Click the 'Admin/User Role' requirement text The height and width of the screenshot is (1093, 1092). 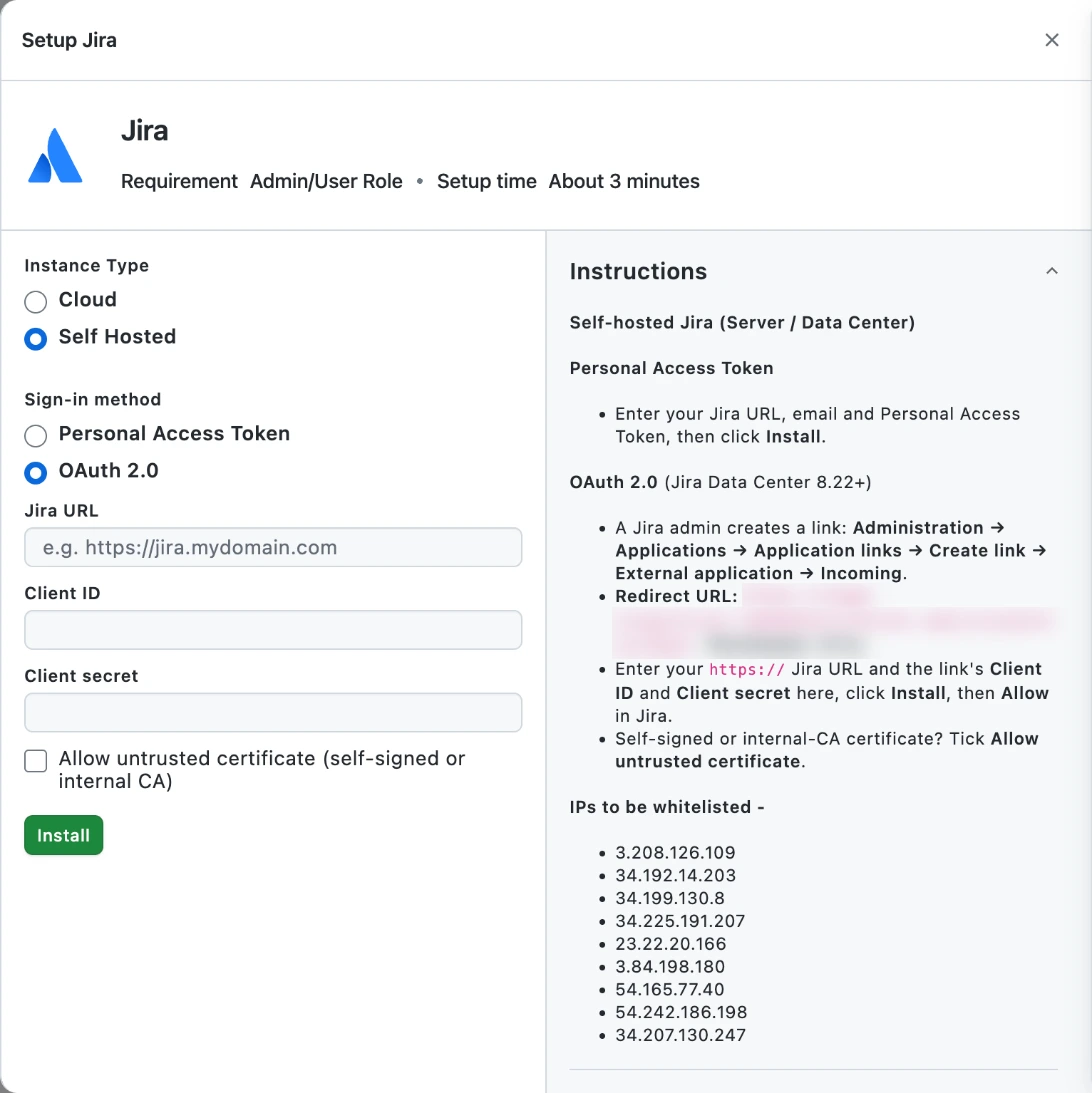tap(326, 181)
